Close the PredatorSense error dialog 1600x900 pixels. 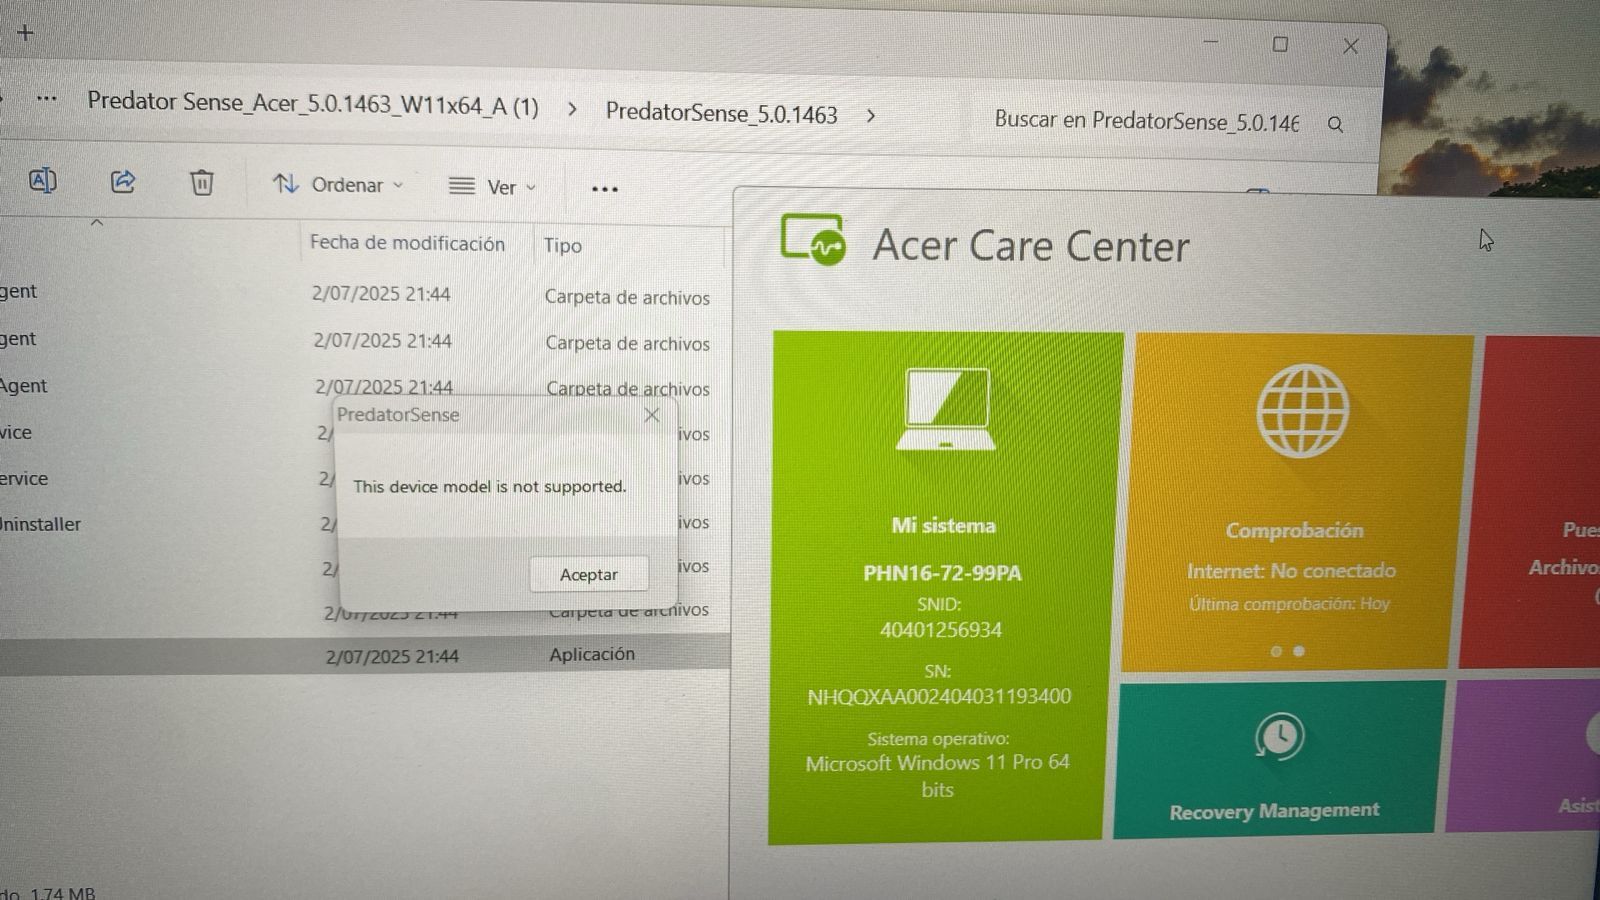[652, 415]
